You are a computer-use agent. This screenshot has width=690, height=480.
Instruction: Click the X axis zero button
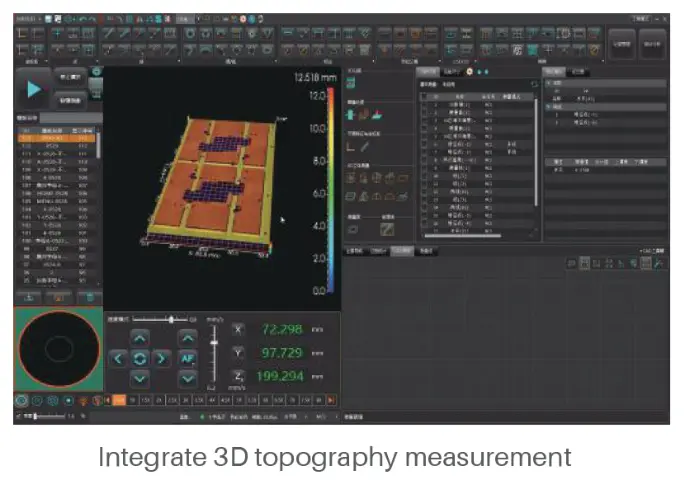(238, 330)
